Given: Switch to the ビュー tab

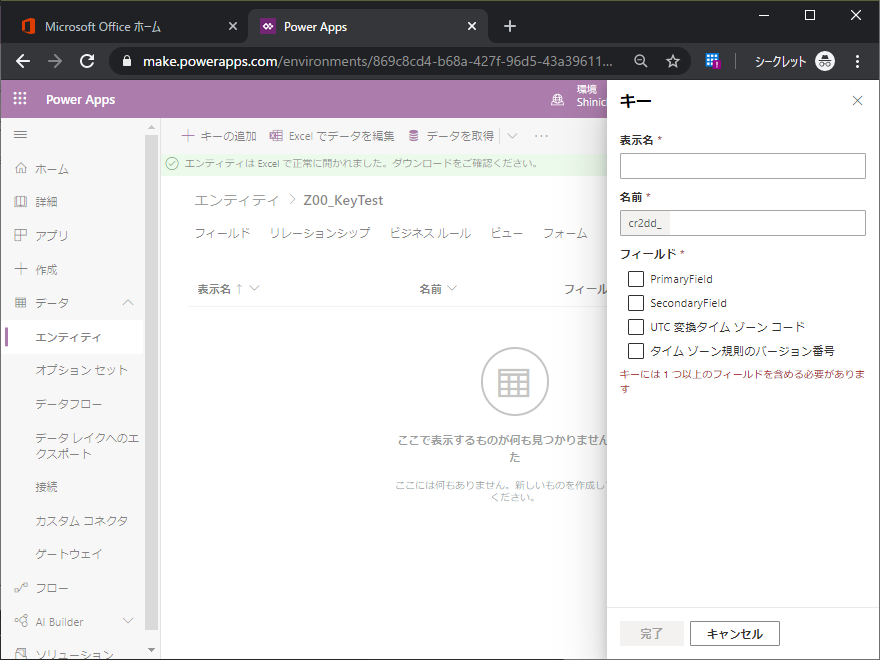Looking at the screenshot, I should click(x=506, y=233).
